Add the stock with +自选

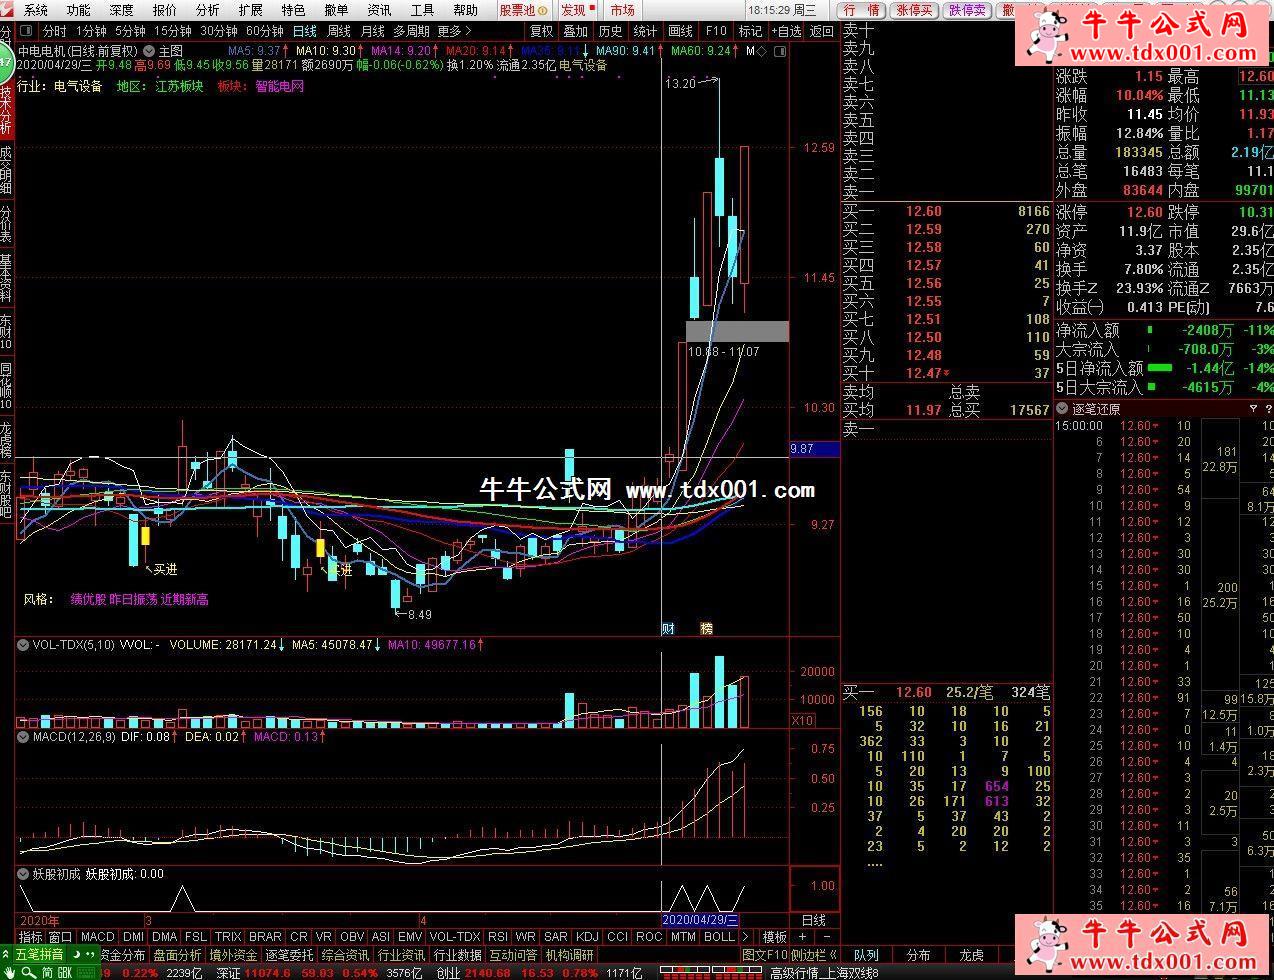pyautogui.click(x=785, y=31)
